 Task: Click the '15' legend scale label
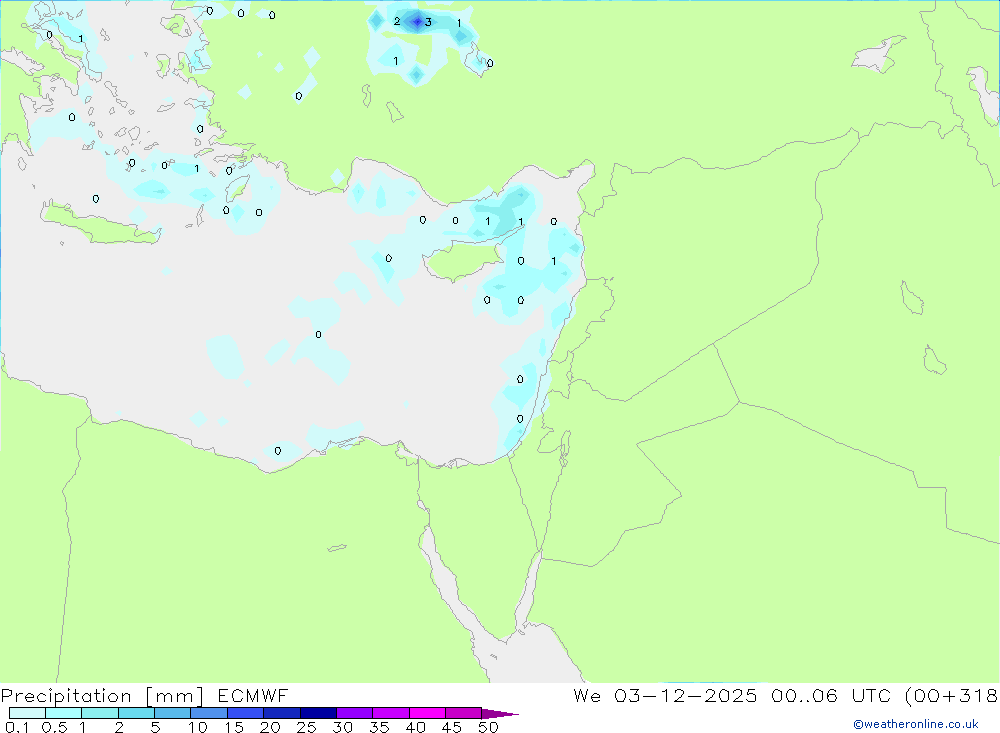click(234, 727)
